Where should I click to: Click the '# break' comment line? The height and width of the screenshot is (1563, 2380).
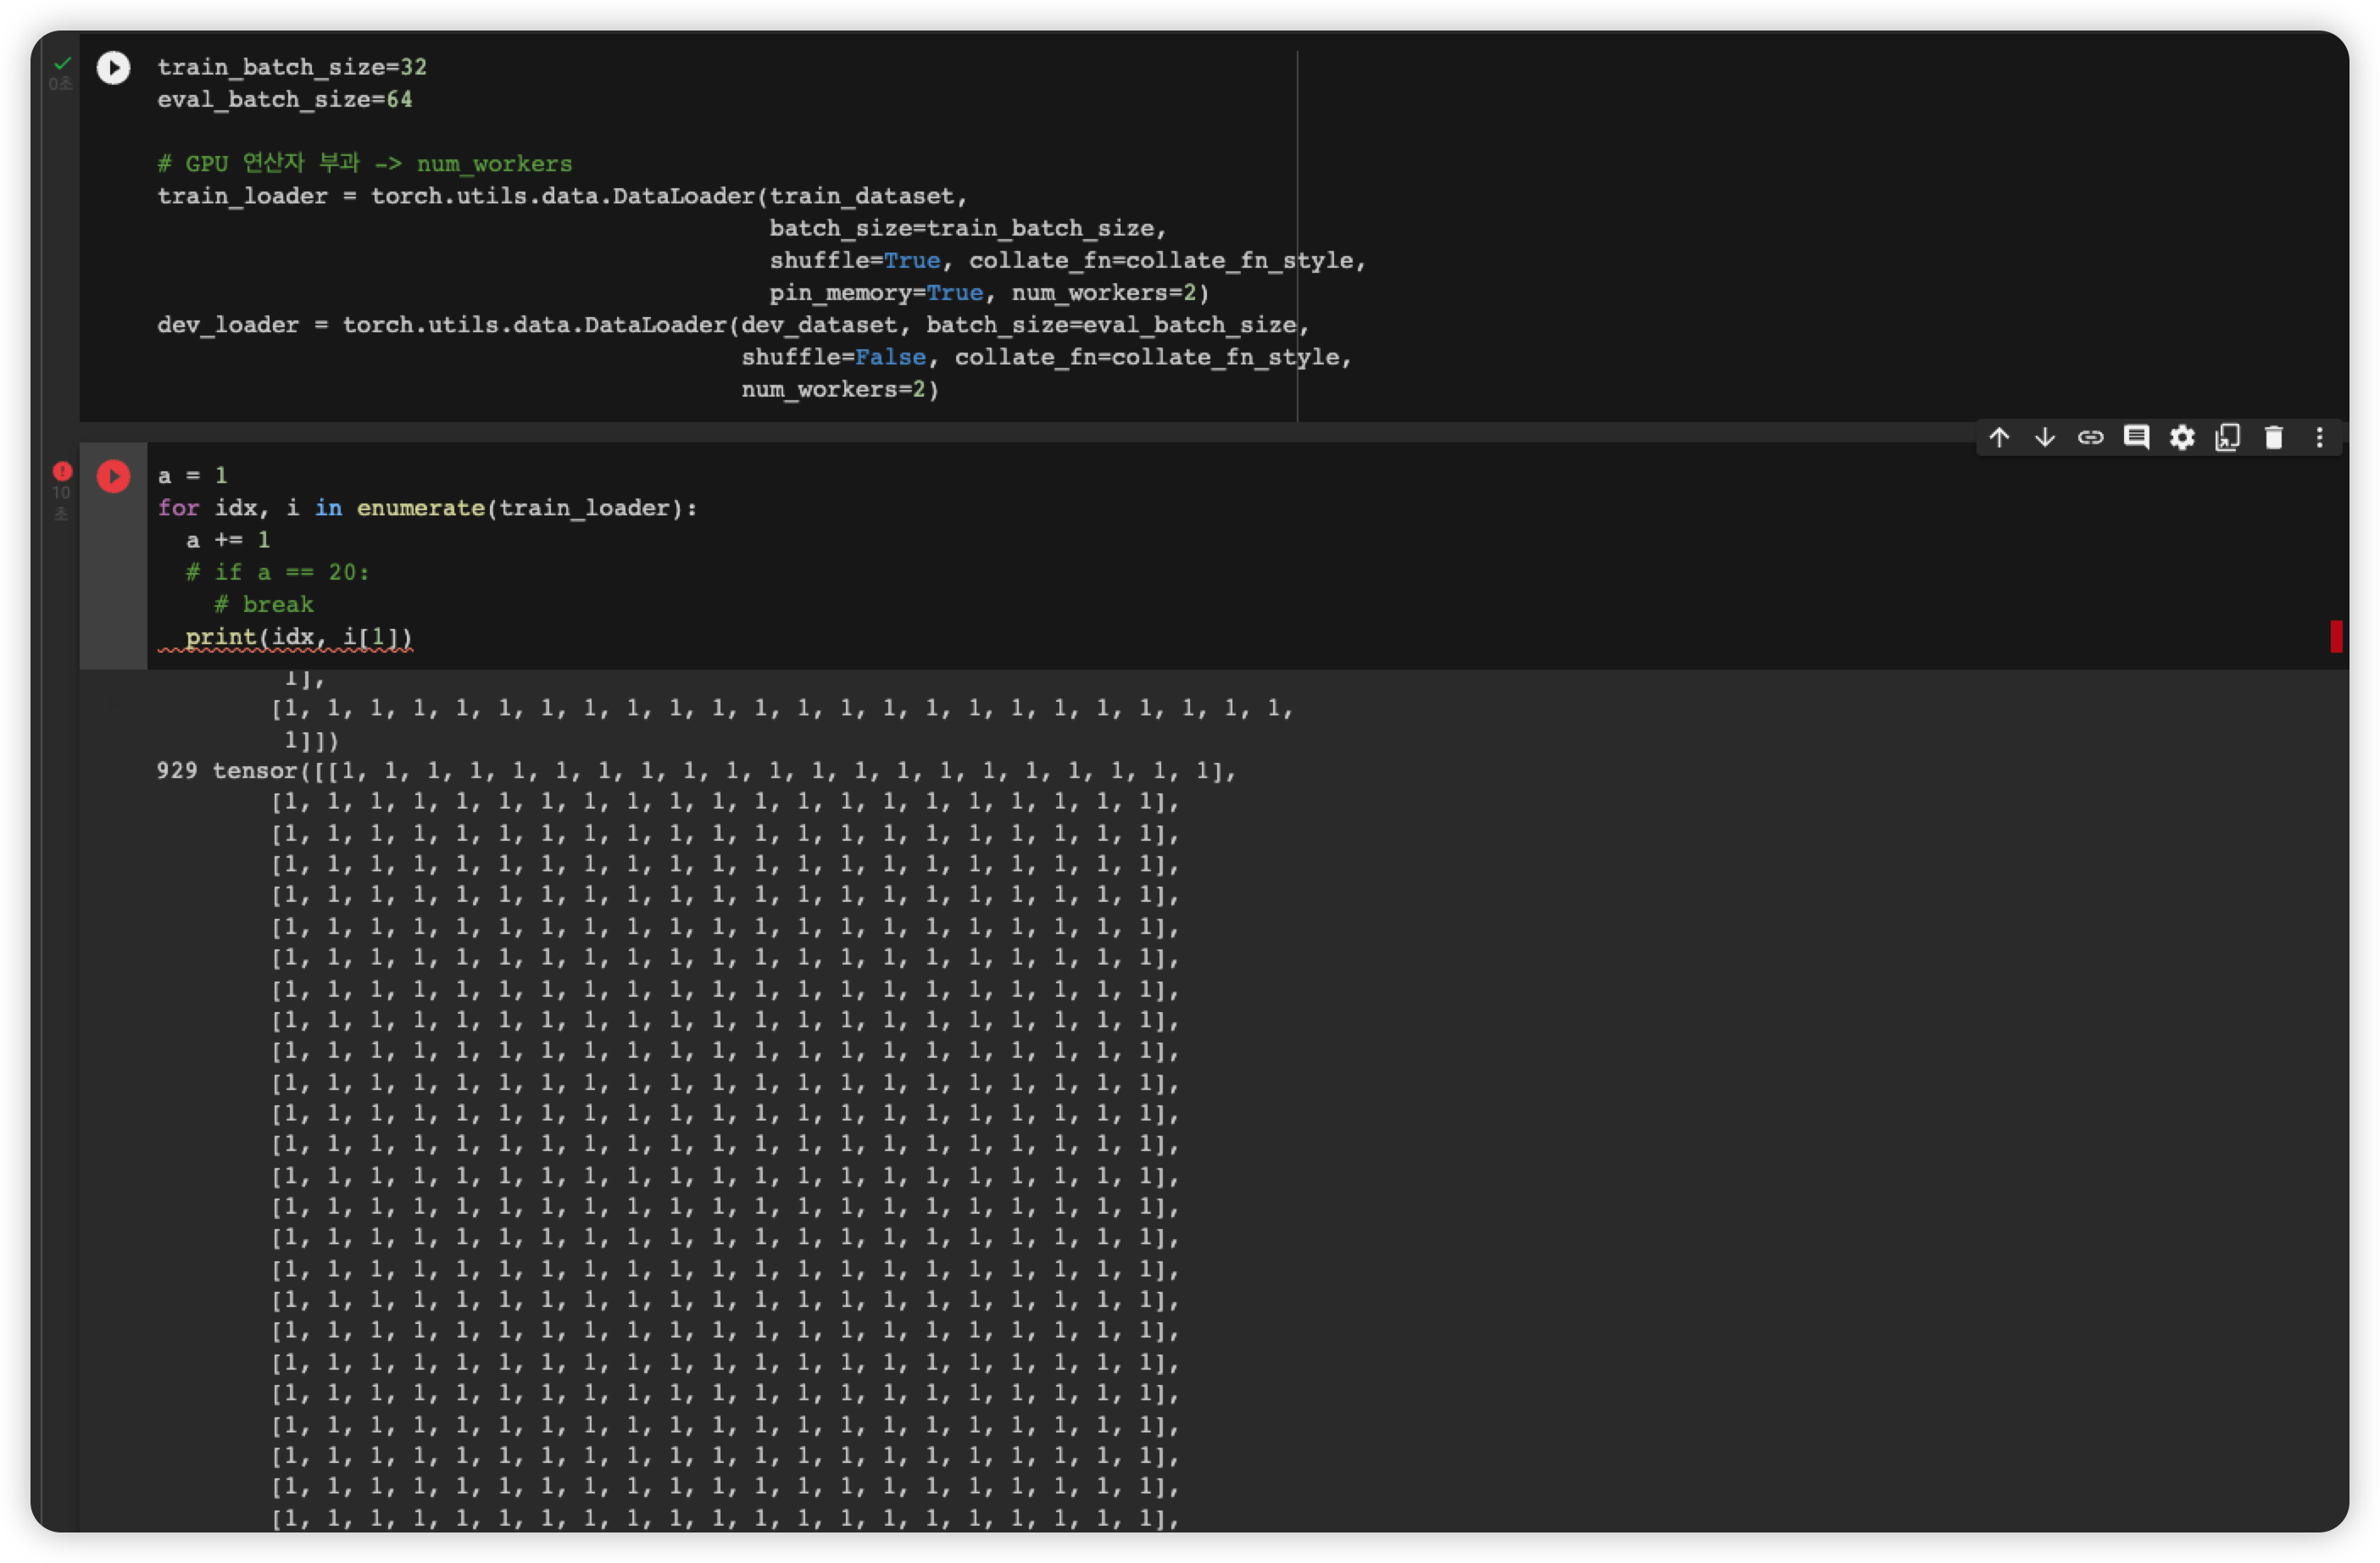point(264,605)
